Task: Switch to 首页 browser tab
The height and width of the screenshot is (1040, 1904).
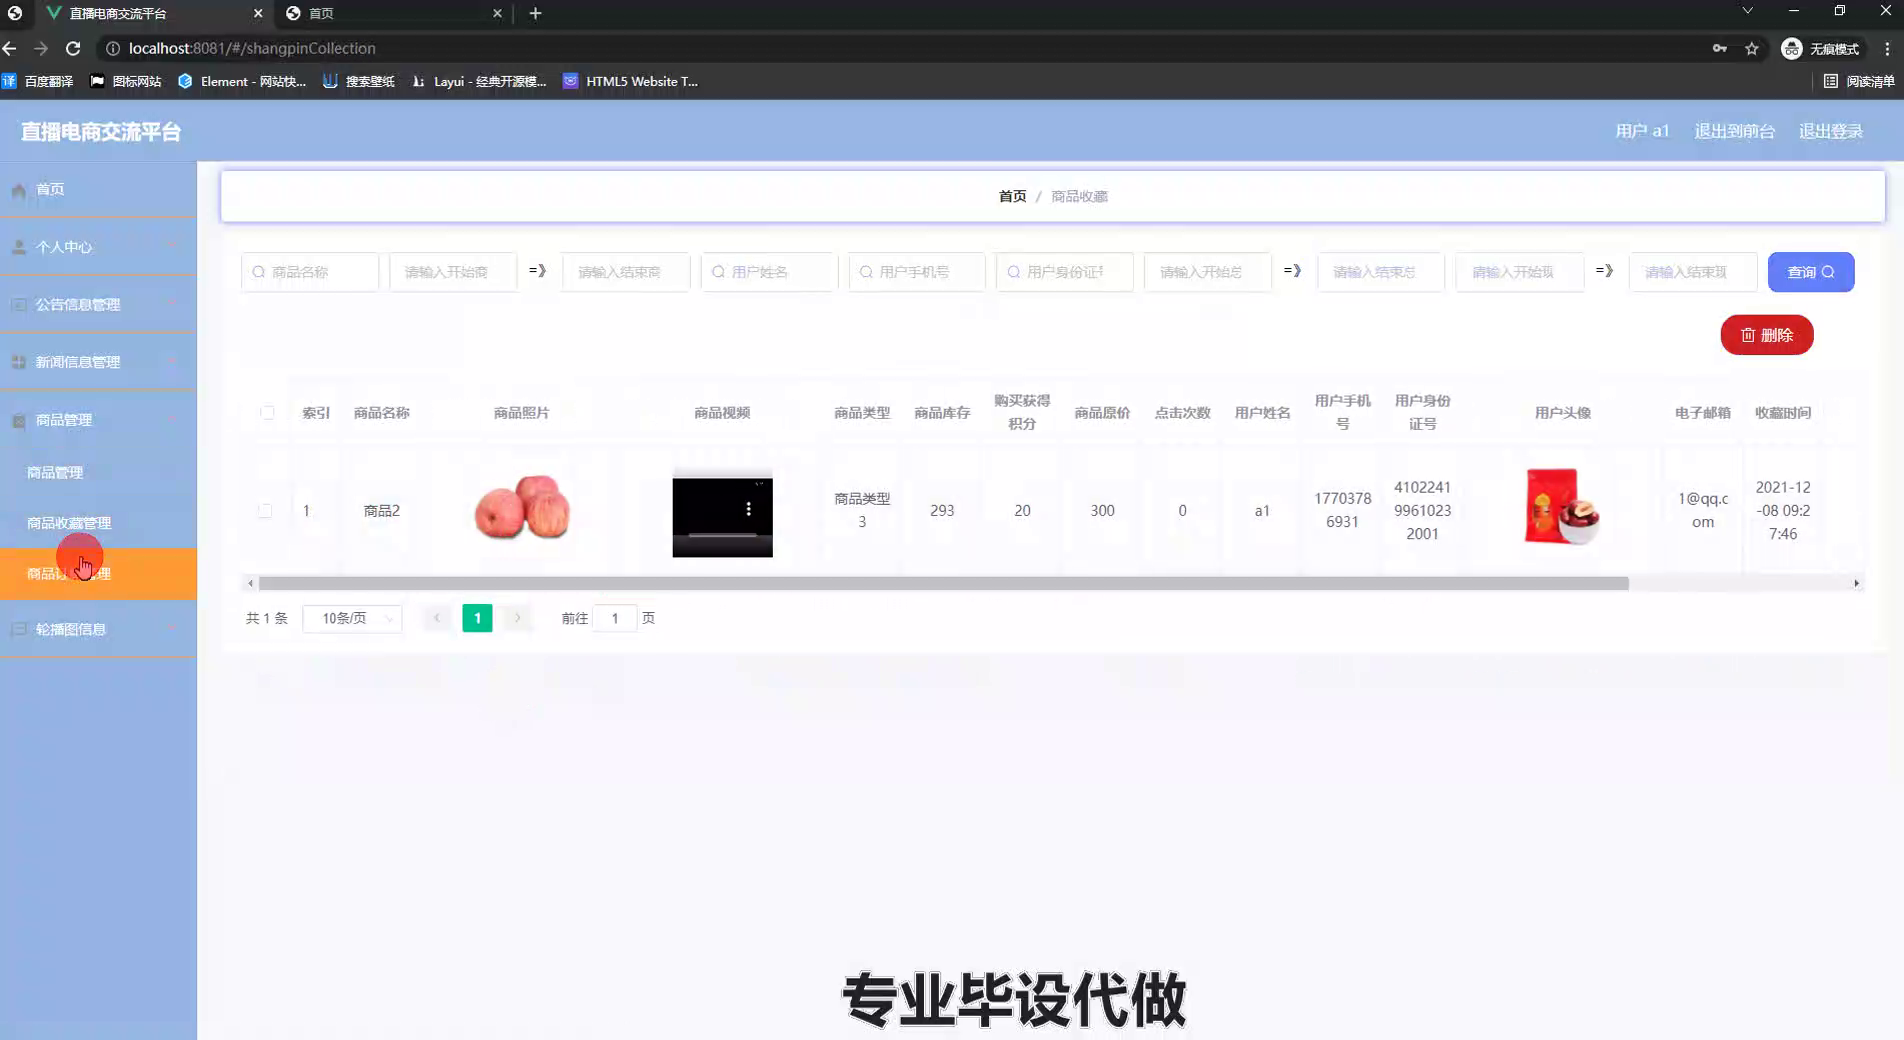Action: 392,13
